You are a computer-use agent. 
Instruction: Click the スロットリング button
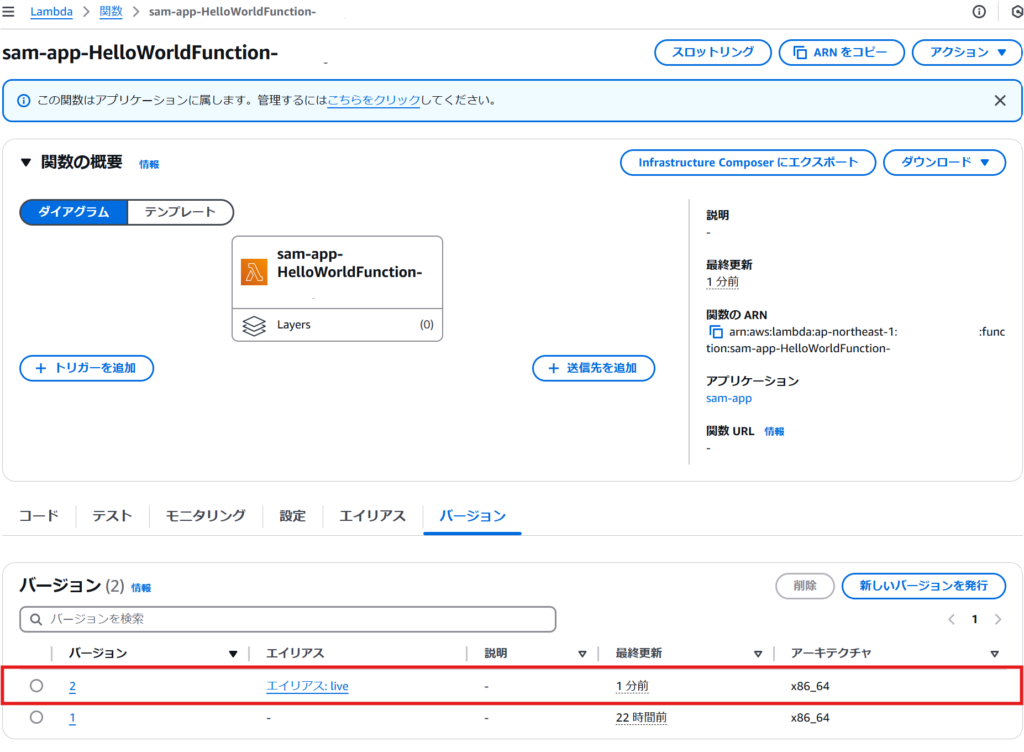pos(713,52)
